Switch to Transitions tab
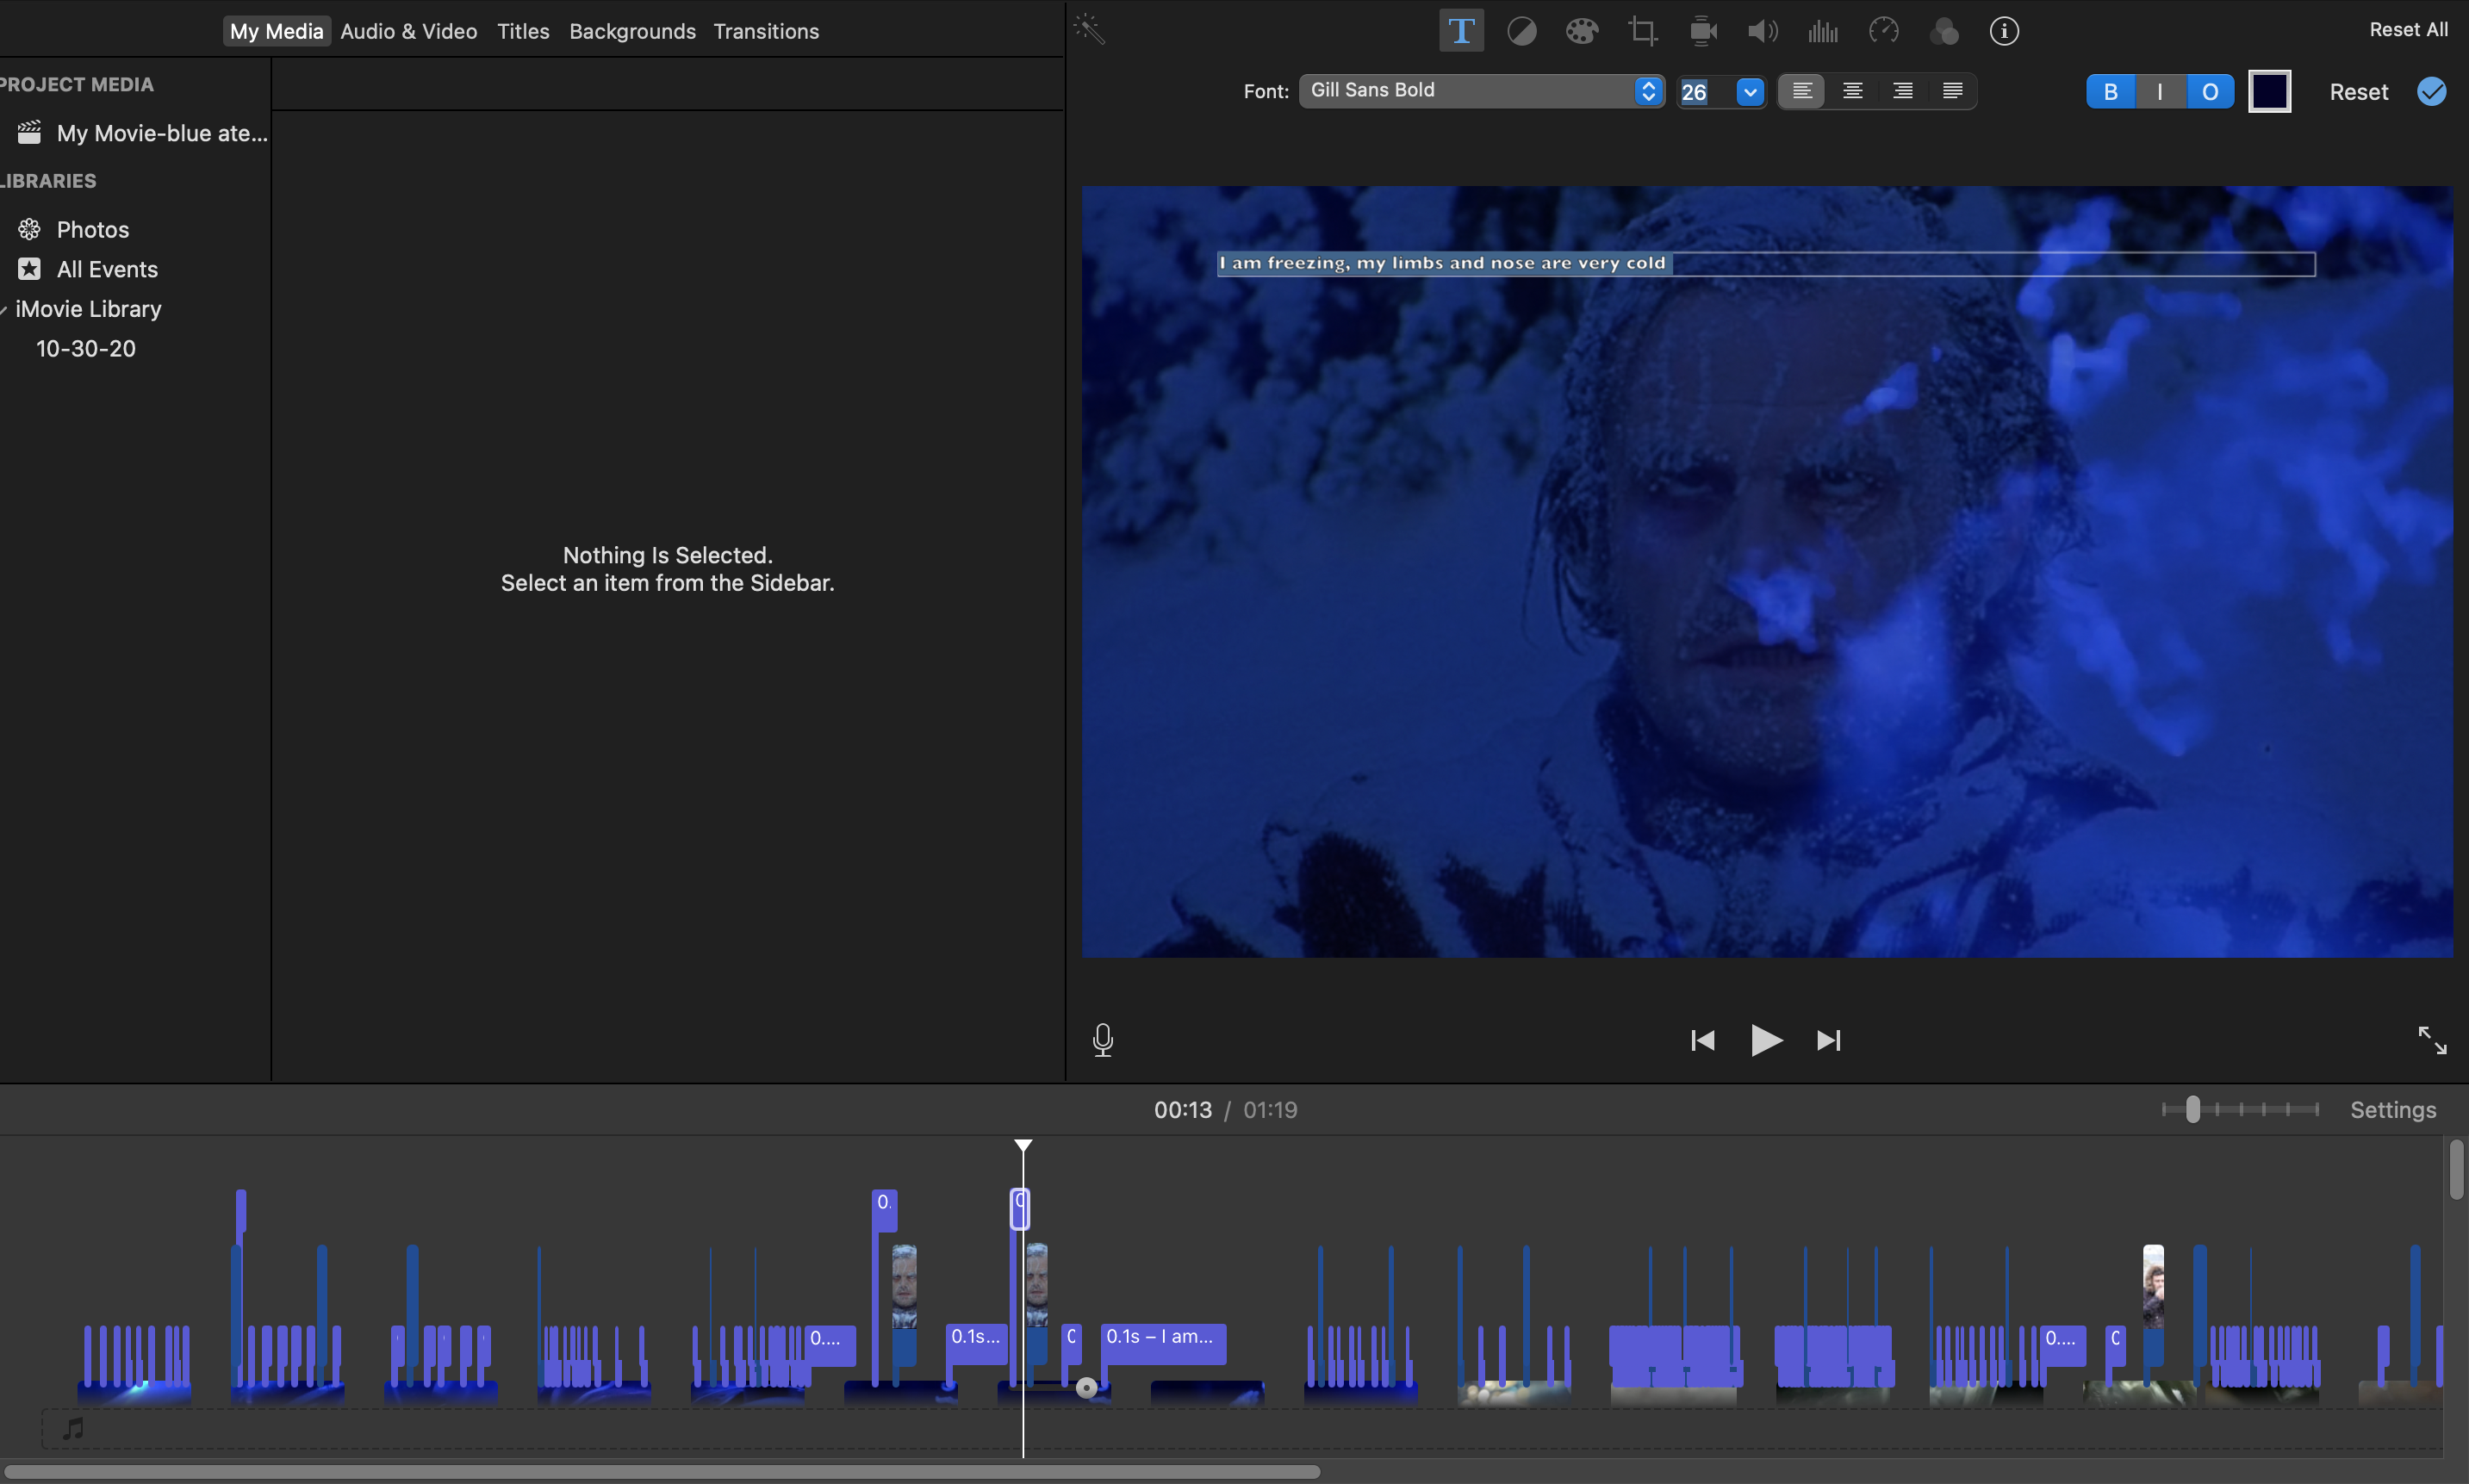The width and height of the screenshot is (2469, 1484). (x=766, y=31)
